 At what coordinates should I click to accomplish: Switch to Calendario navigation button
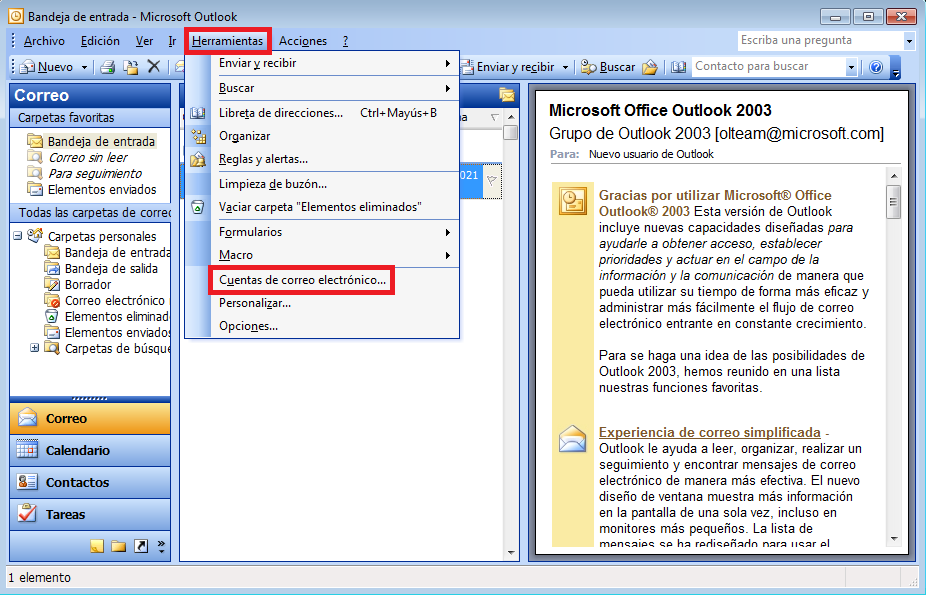(90, 450)
